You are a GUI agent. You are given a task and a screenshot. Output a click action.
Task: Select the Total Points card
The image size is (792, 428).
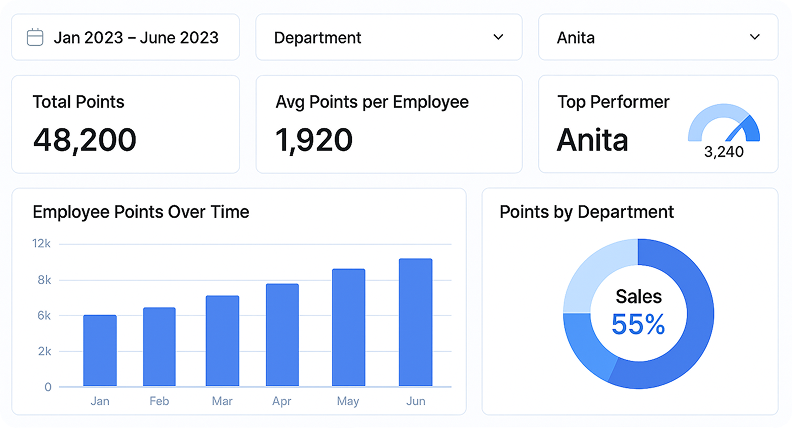pos(125,124)
